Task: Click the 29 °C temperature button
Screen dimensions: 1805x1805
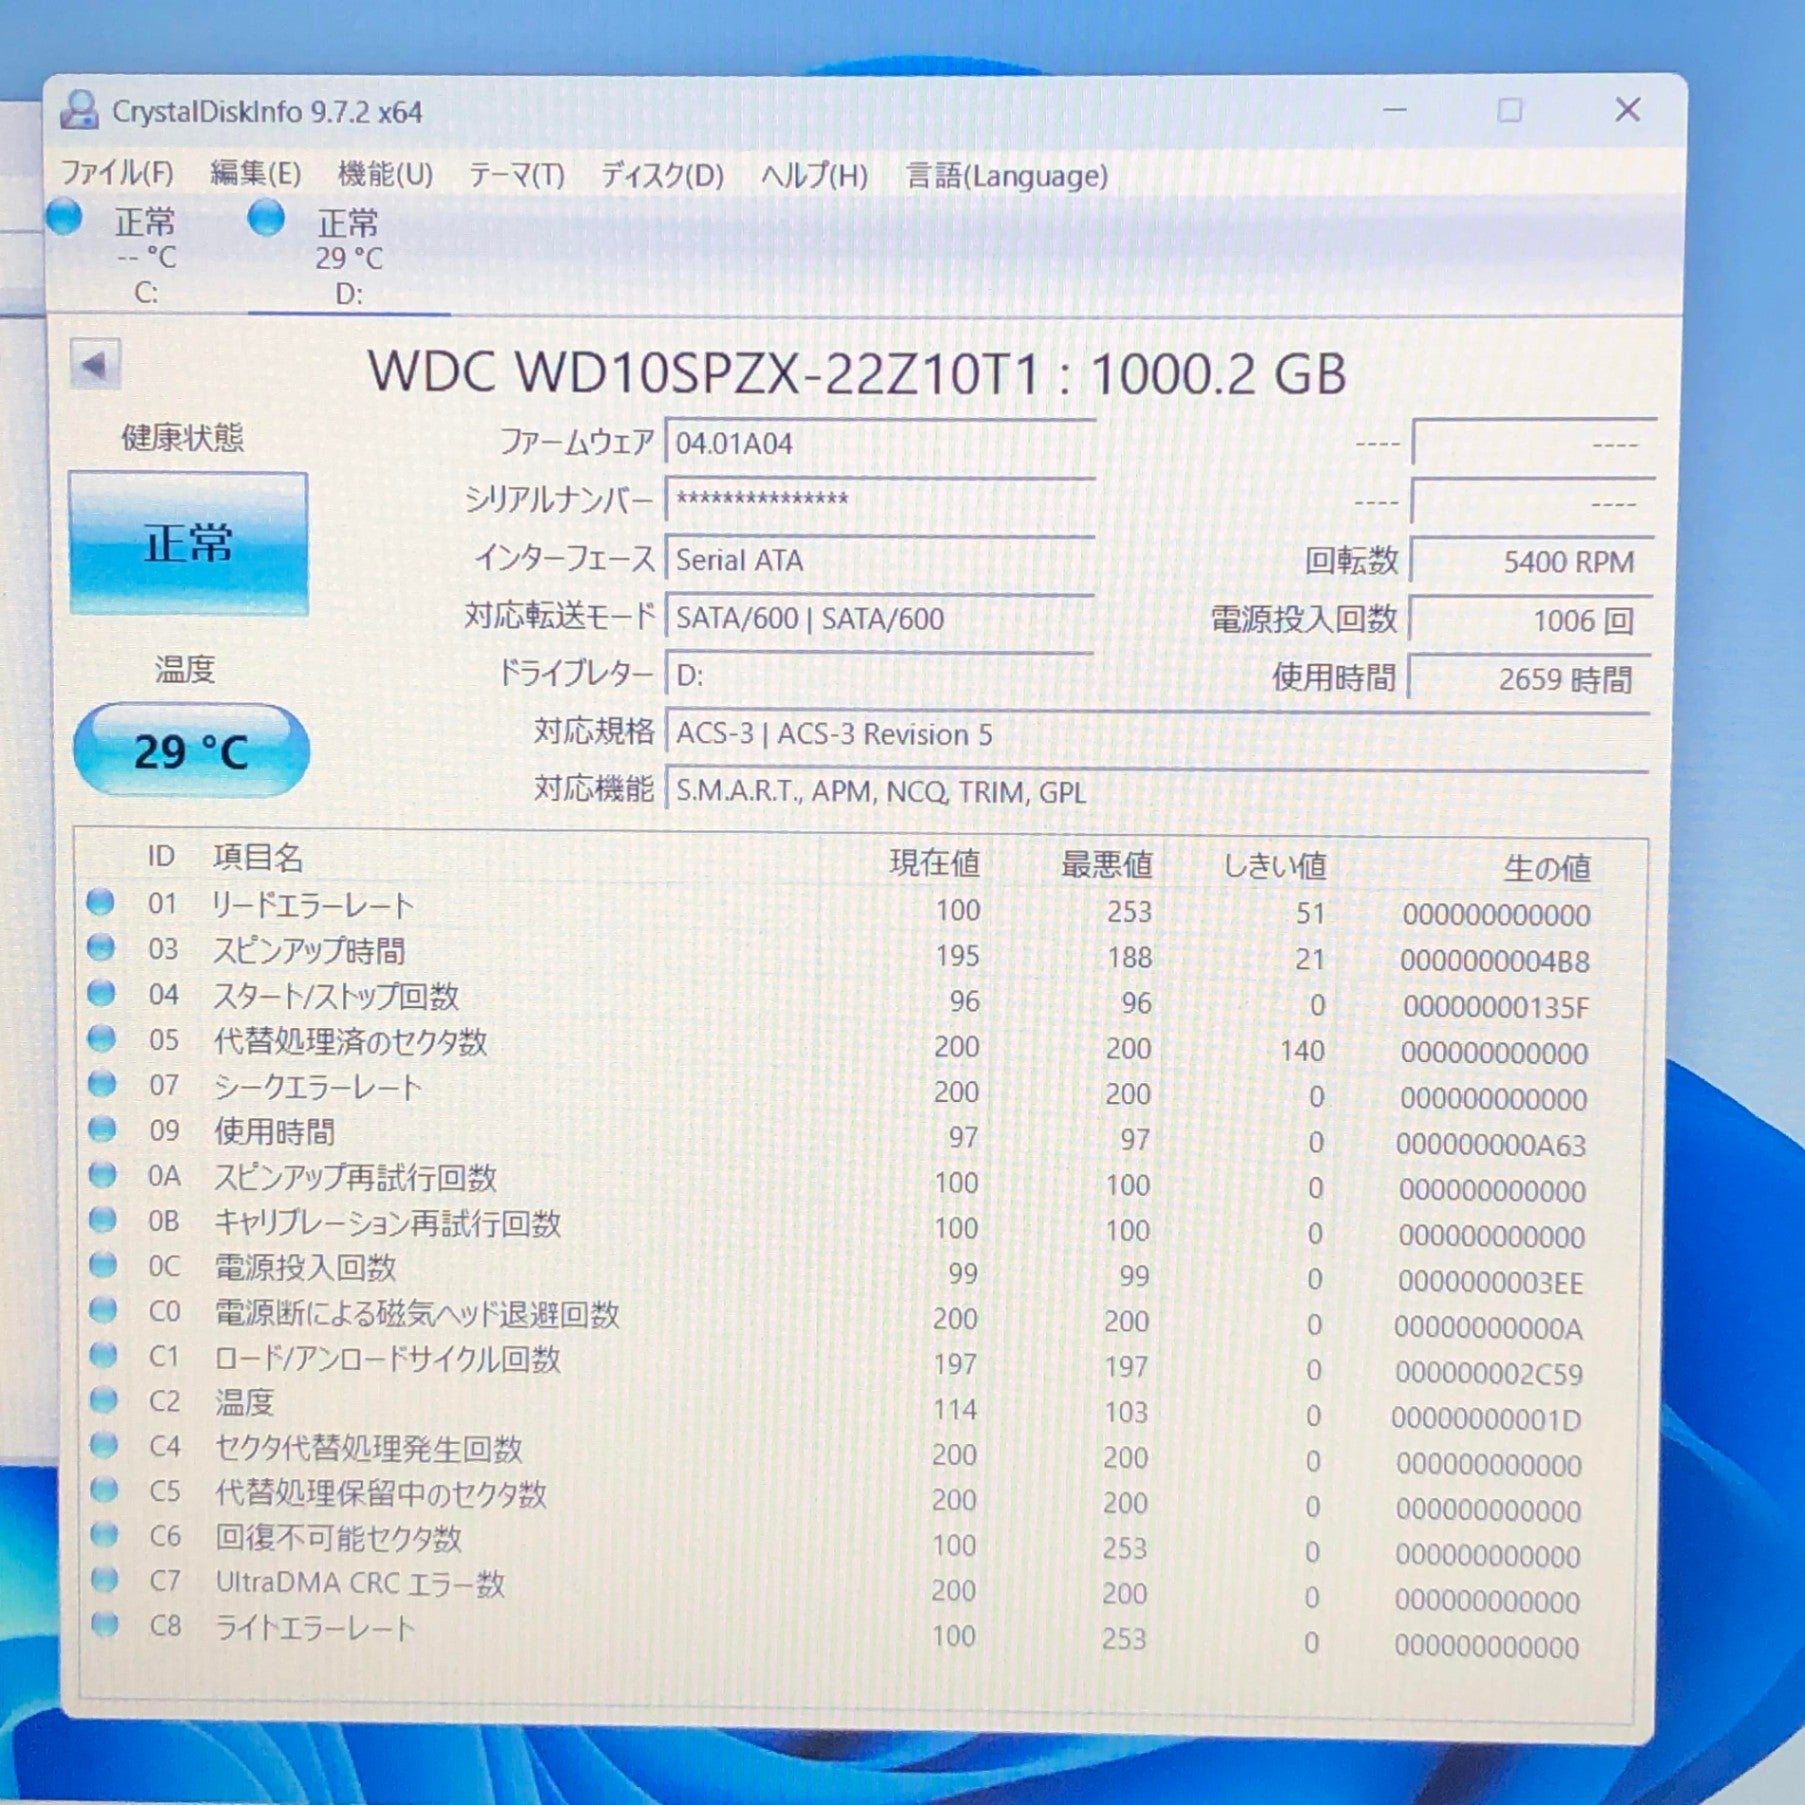Action: pos(191,751)
